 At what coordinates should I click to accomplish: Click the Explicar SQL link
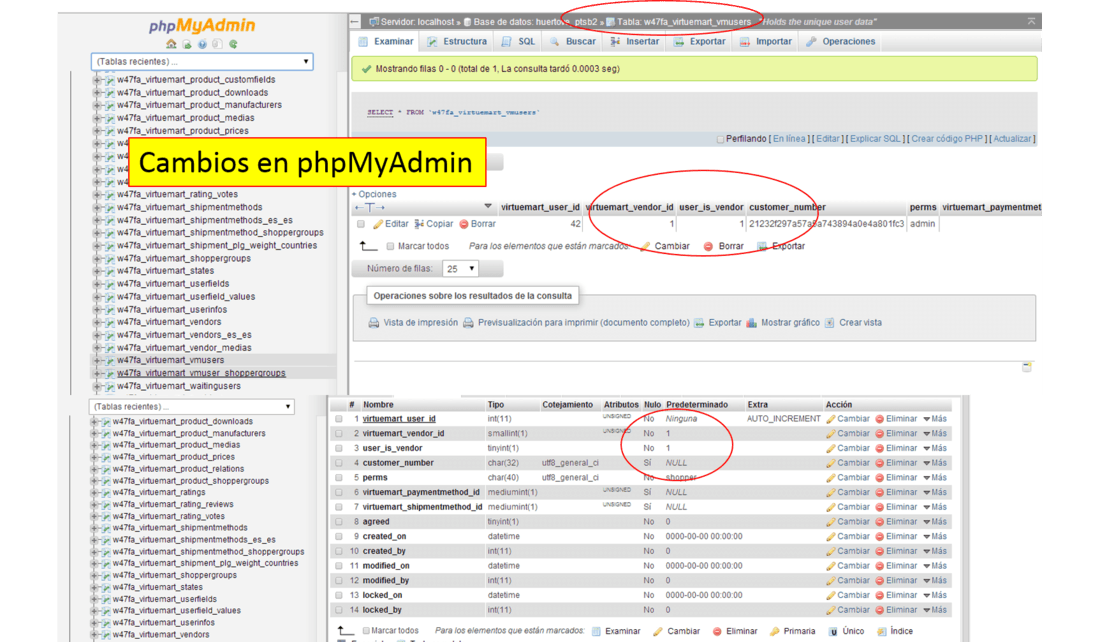875,139
